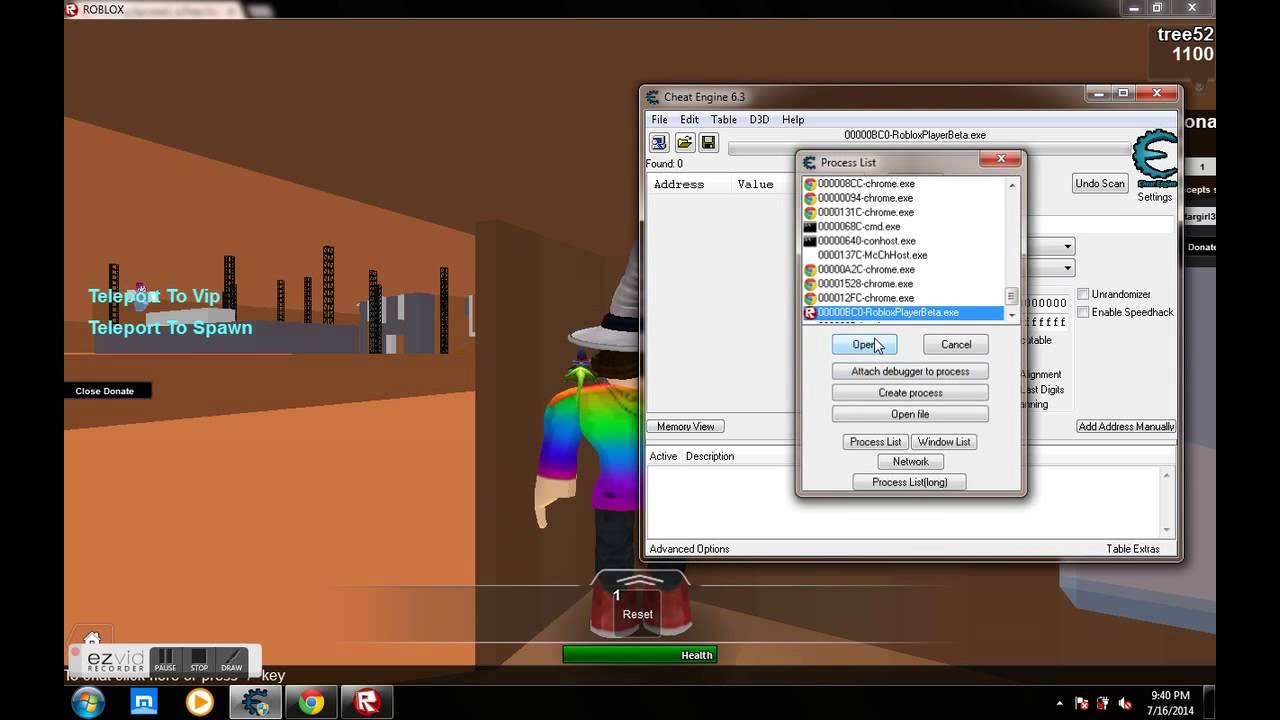Stop the ezvid recording
1280x720 pixels.
199,661
